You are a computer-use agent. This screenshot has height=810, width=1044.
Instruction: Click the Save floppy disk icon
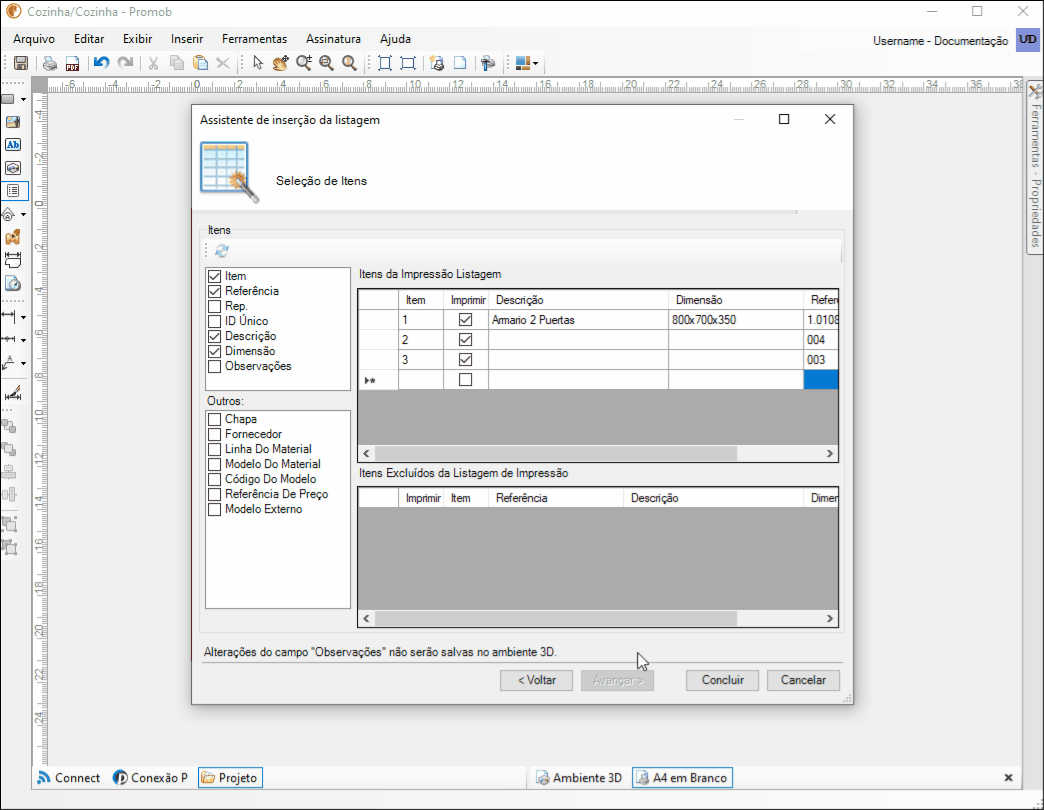pos(21,63)
